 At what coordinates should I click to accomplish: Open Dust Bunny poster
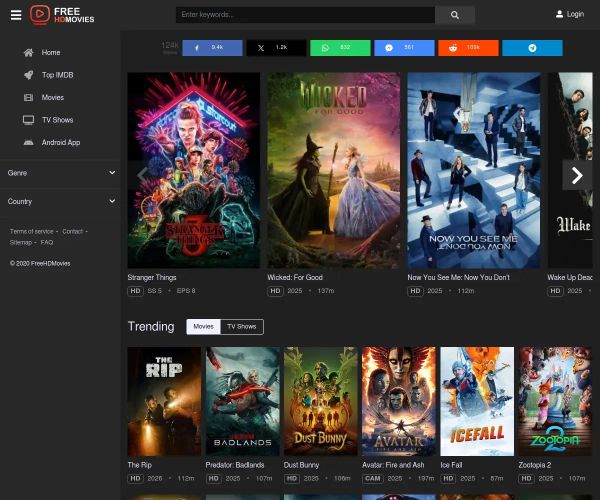(321, 401)
